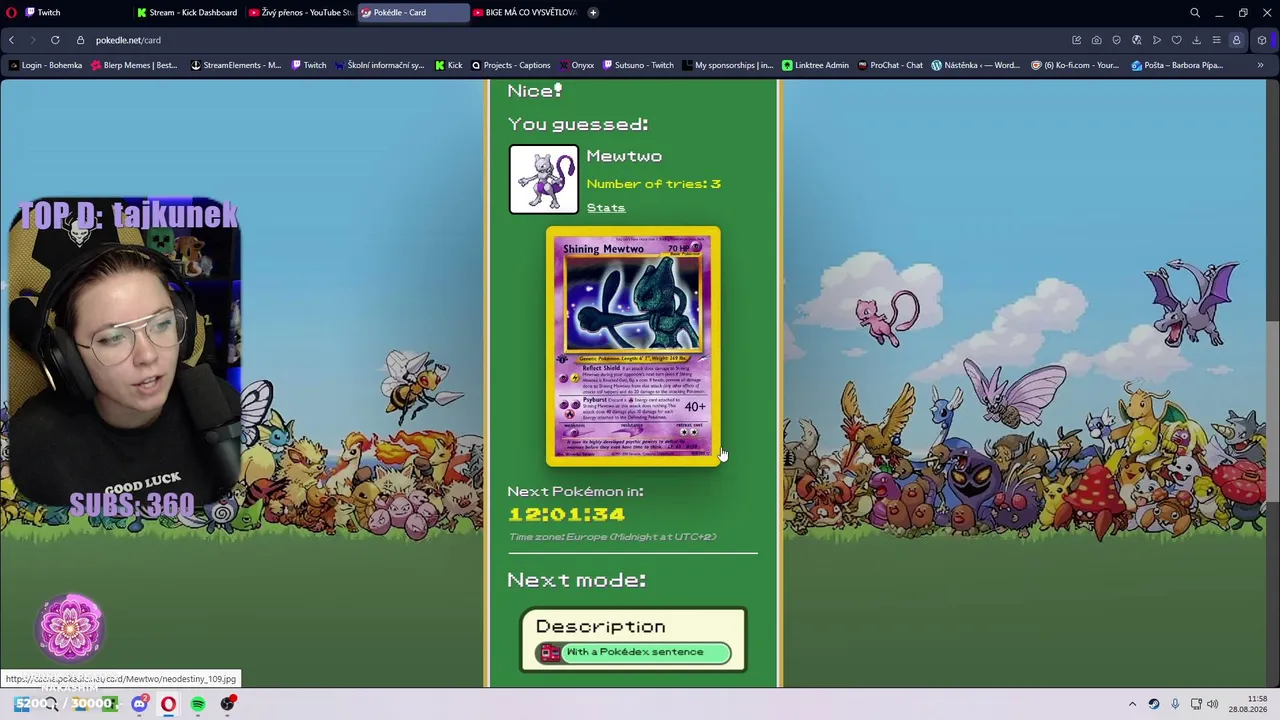Open the Opera icon in the taskbar
The image size is (1280, 720).
pyautogui.click(x=168, y=704)
